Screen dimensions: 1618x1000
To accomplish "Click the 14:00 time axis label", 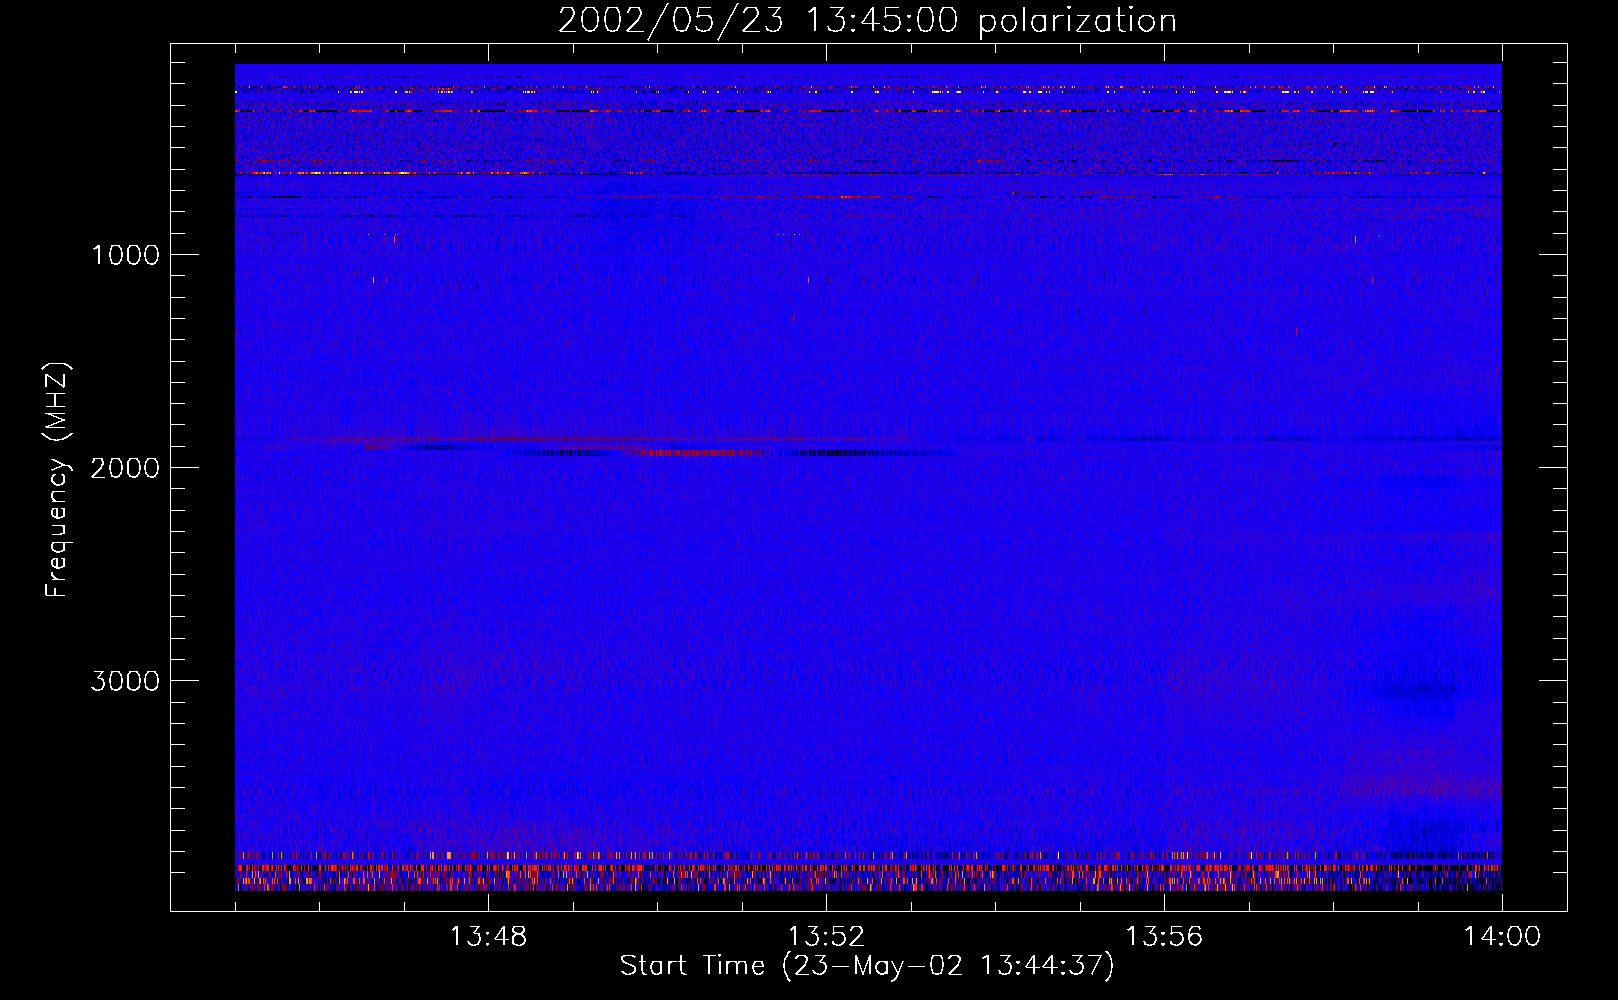I will pos(1502,937).
